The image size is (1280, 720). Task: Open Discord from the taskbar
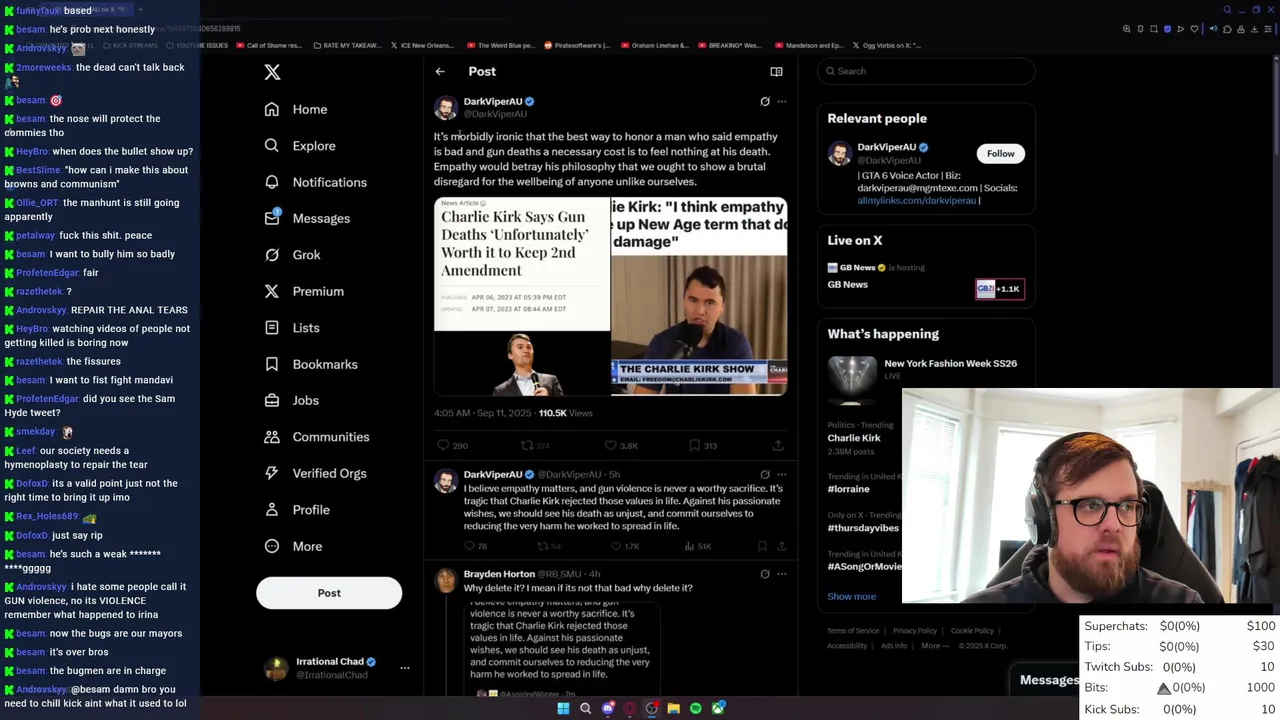(608, 708)
